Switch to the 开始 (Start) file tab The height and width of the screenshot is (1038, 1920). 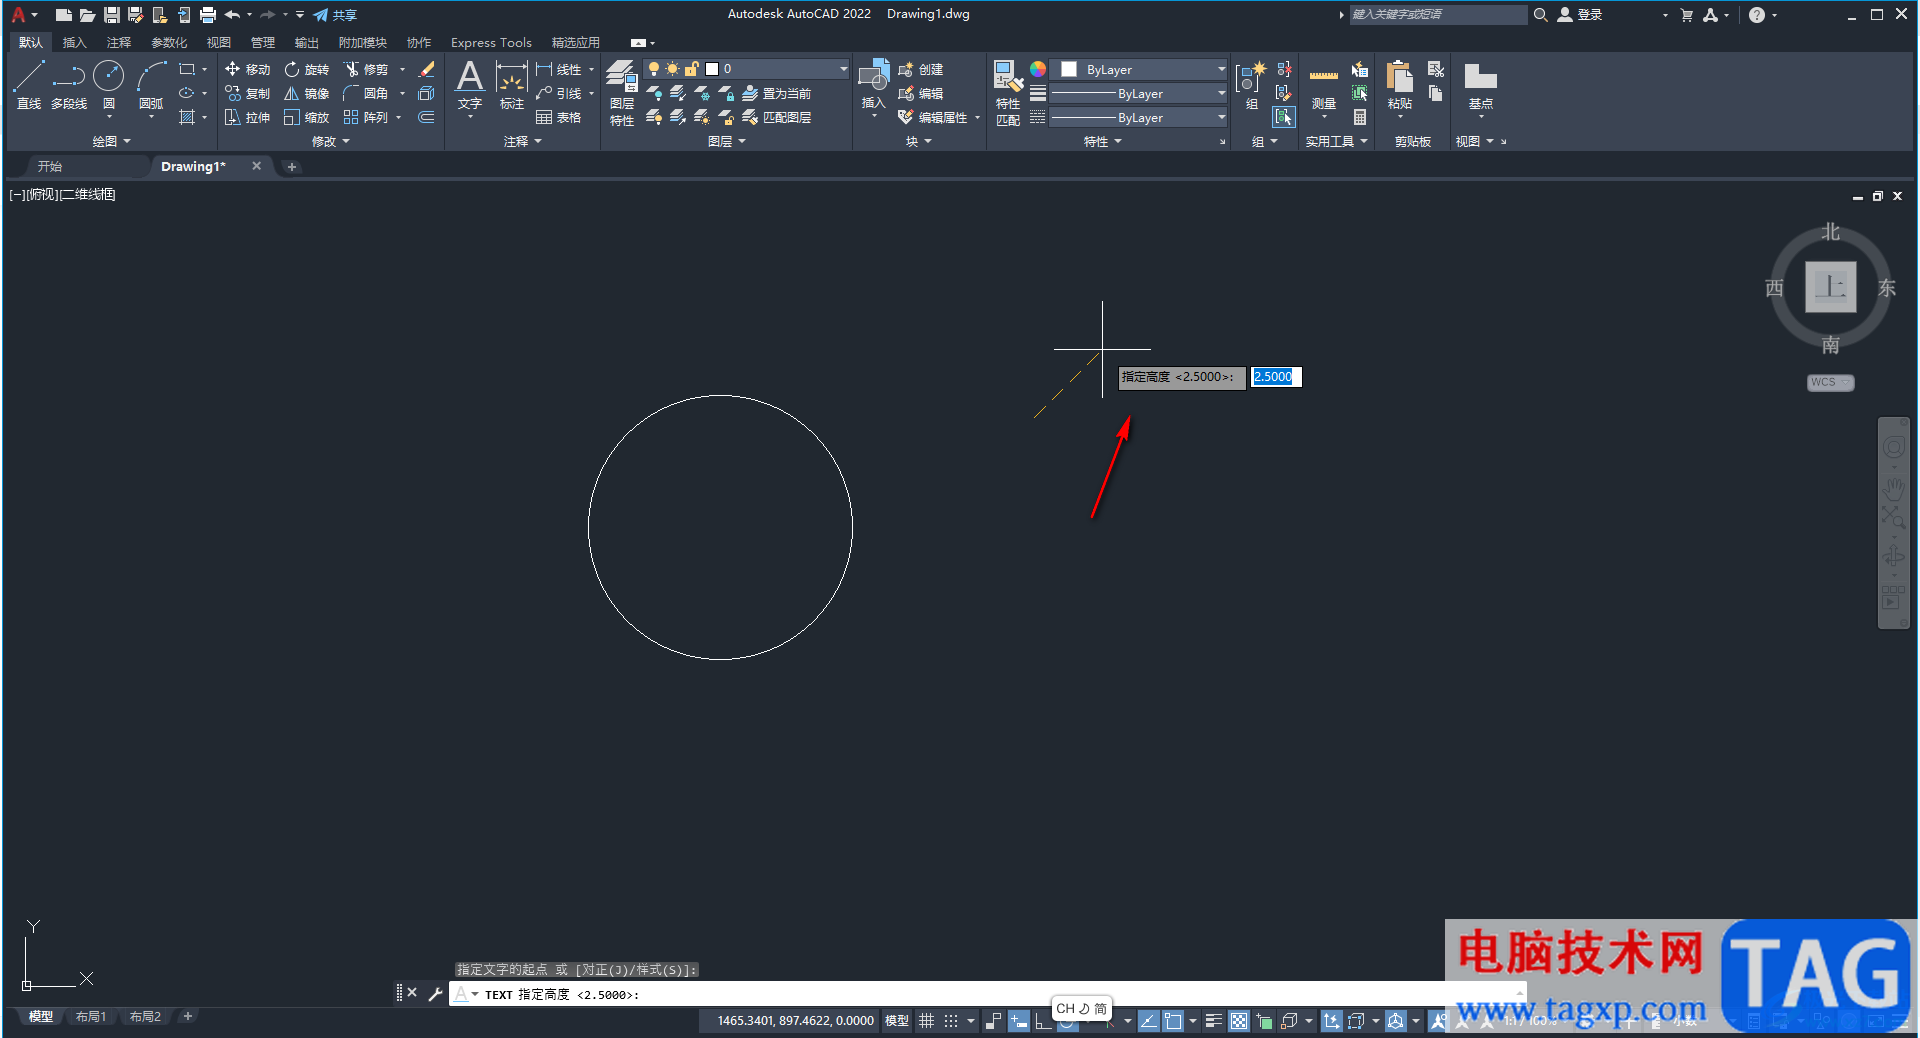point(50,166)
